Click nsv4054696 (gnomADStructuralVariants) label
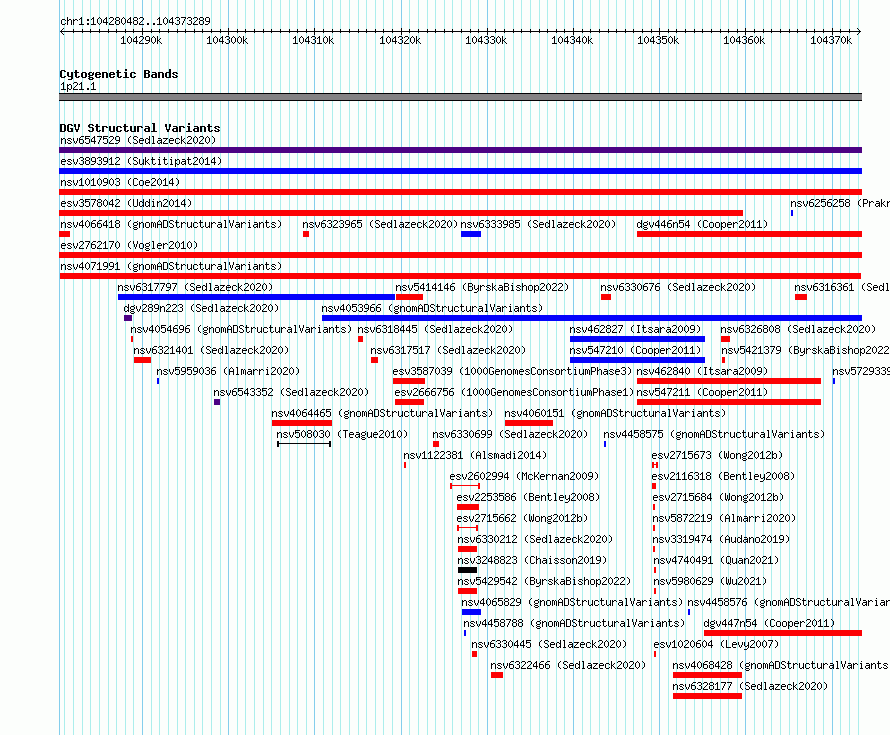The image size is (890, 735). tap(241, 329)
